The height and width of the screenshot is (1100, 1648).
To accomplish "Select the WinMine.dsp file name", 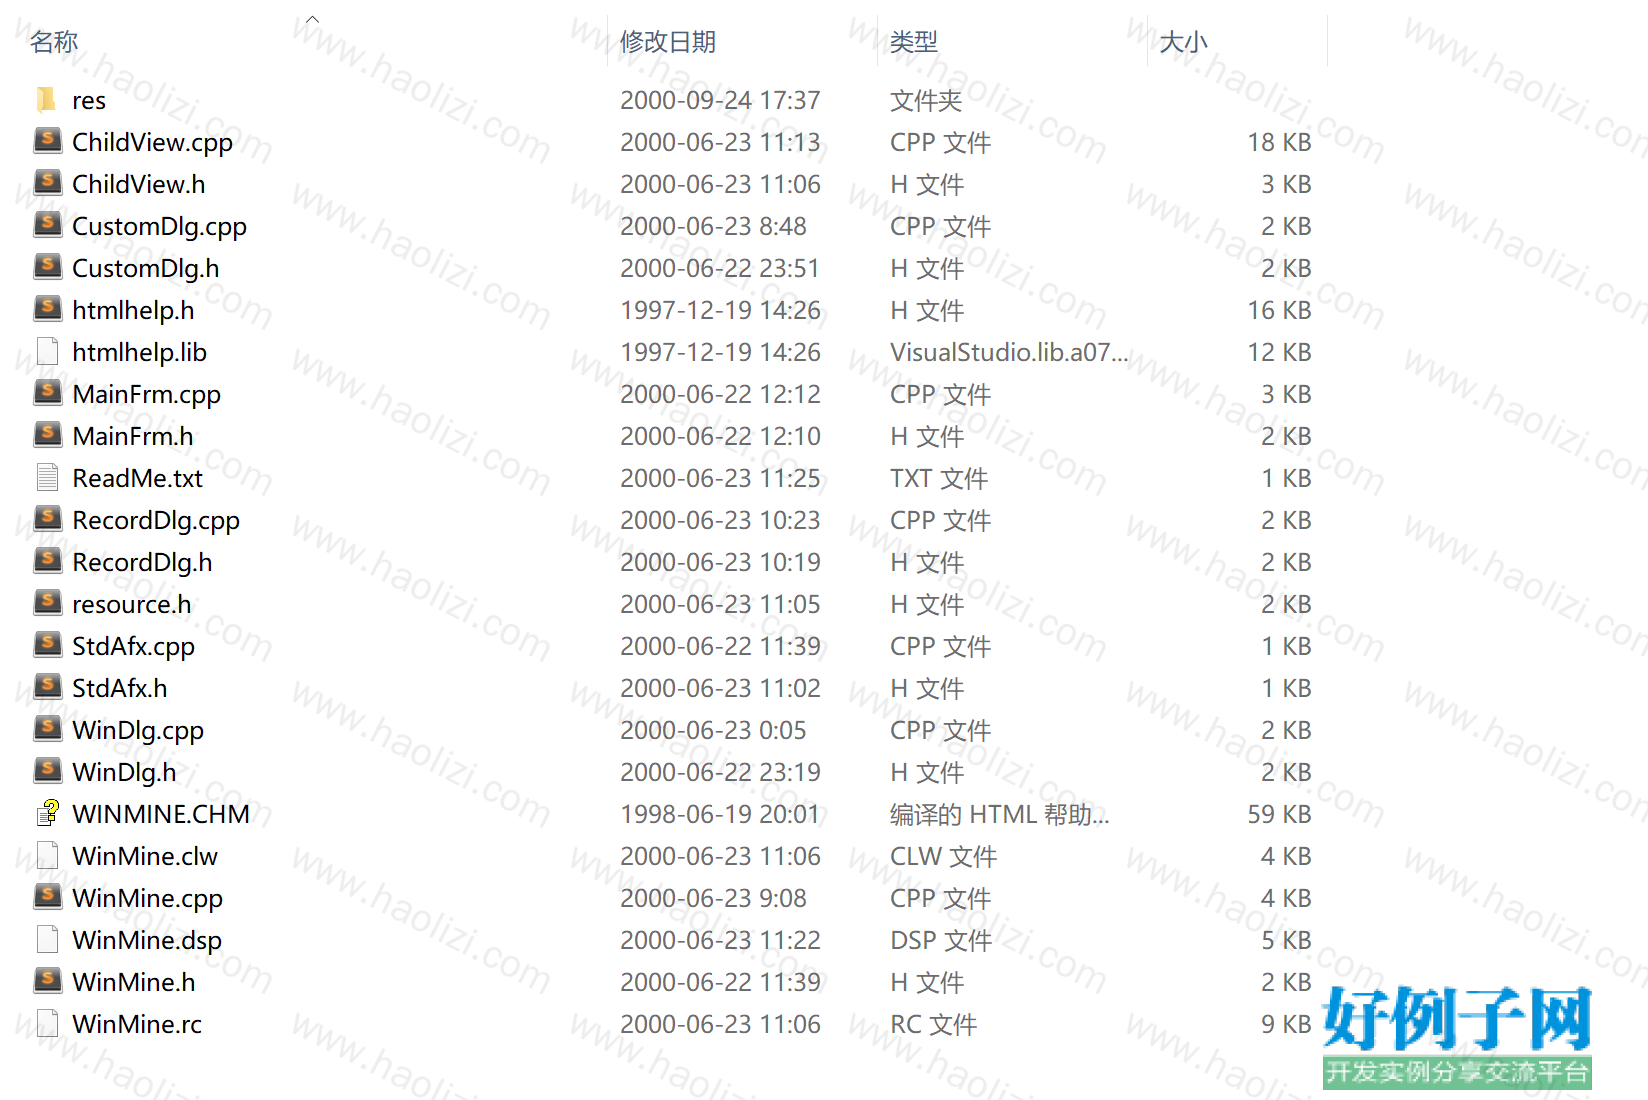I will (x=147, y=941).
